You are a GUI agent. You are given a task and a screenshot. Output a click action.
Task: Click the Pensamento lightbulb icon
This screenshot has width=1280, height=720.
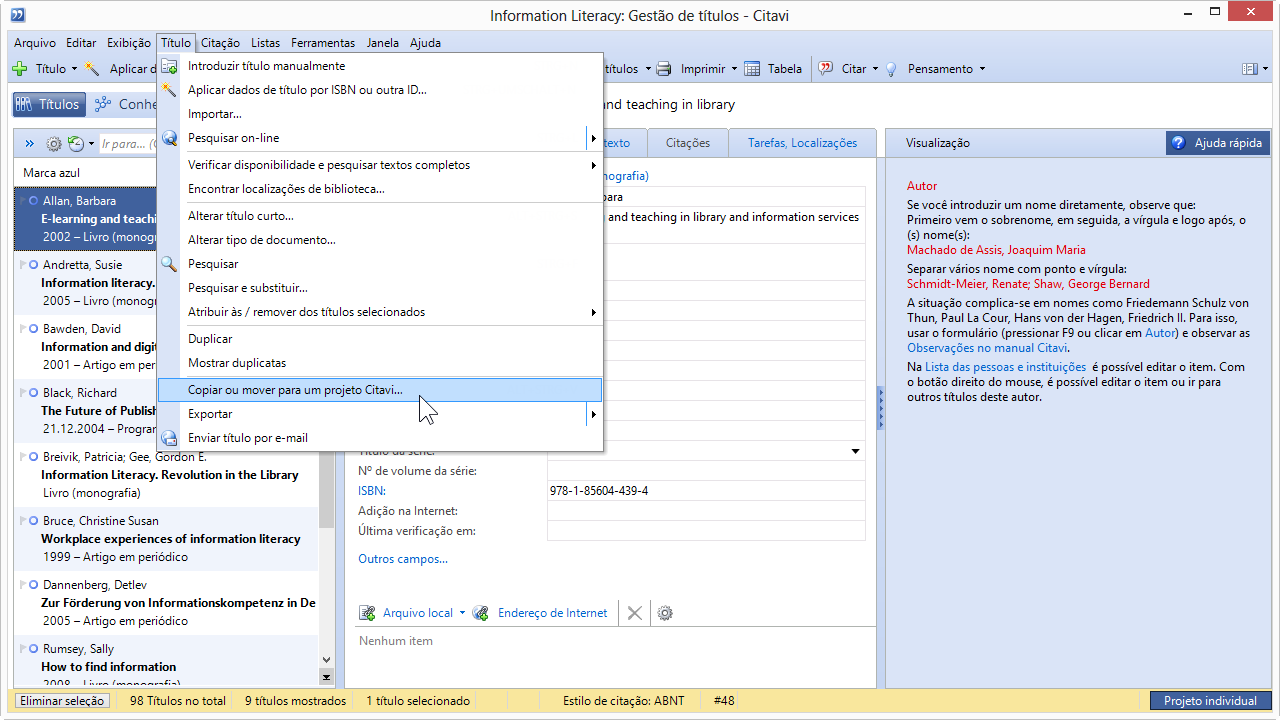891,69
